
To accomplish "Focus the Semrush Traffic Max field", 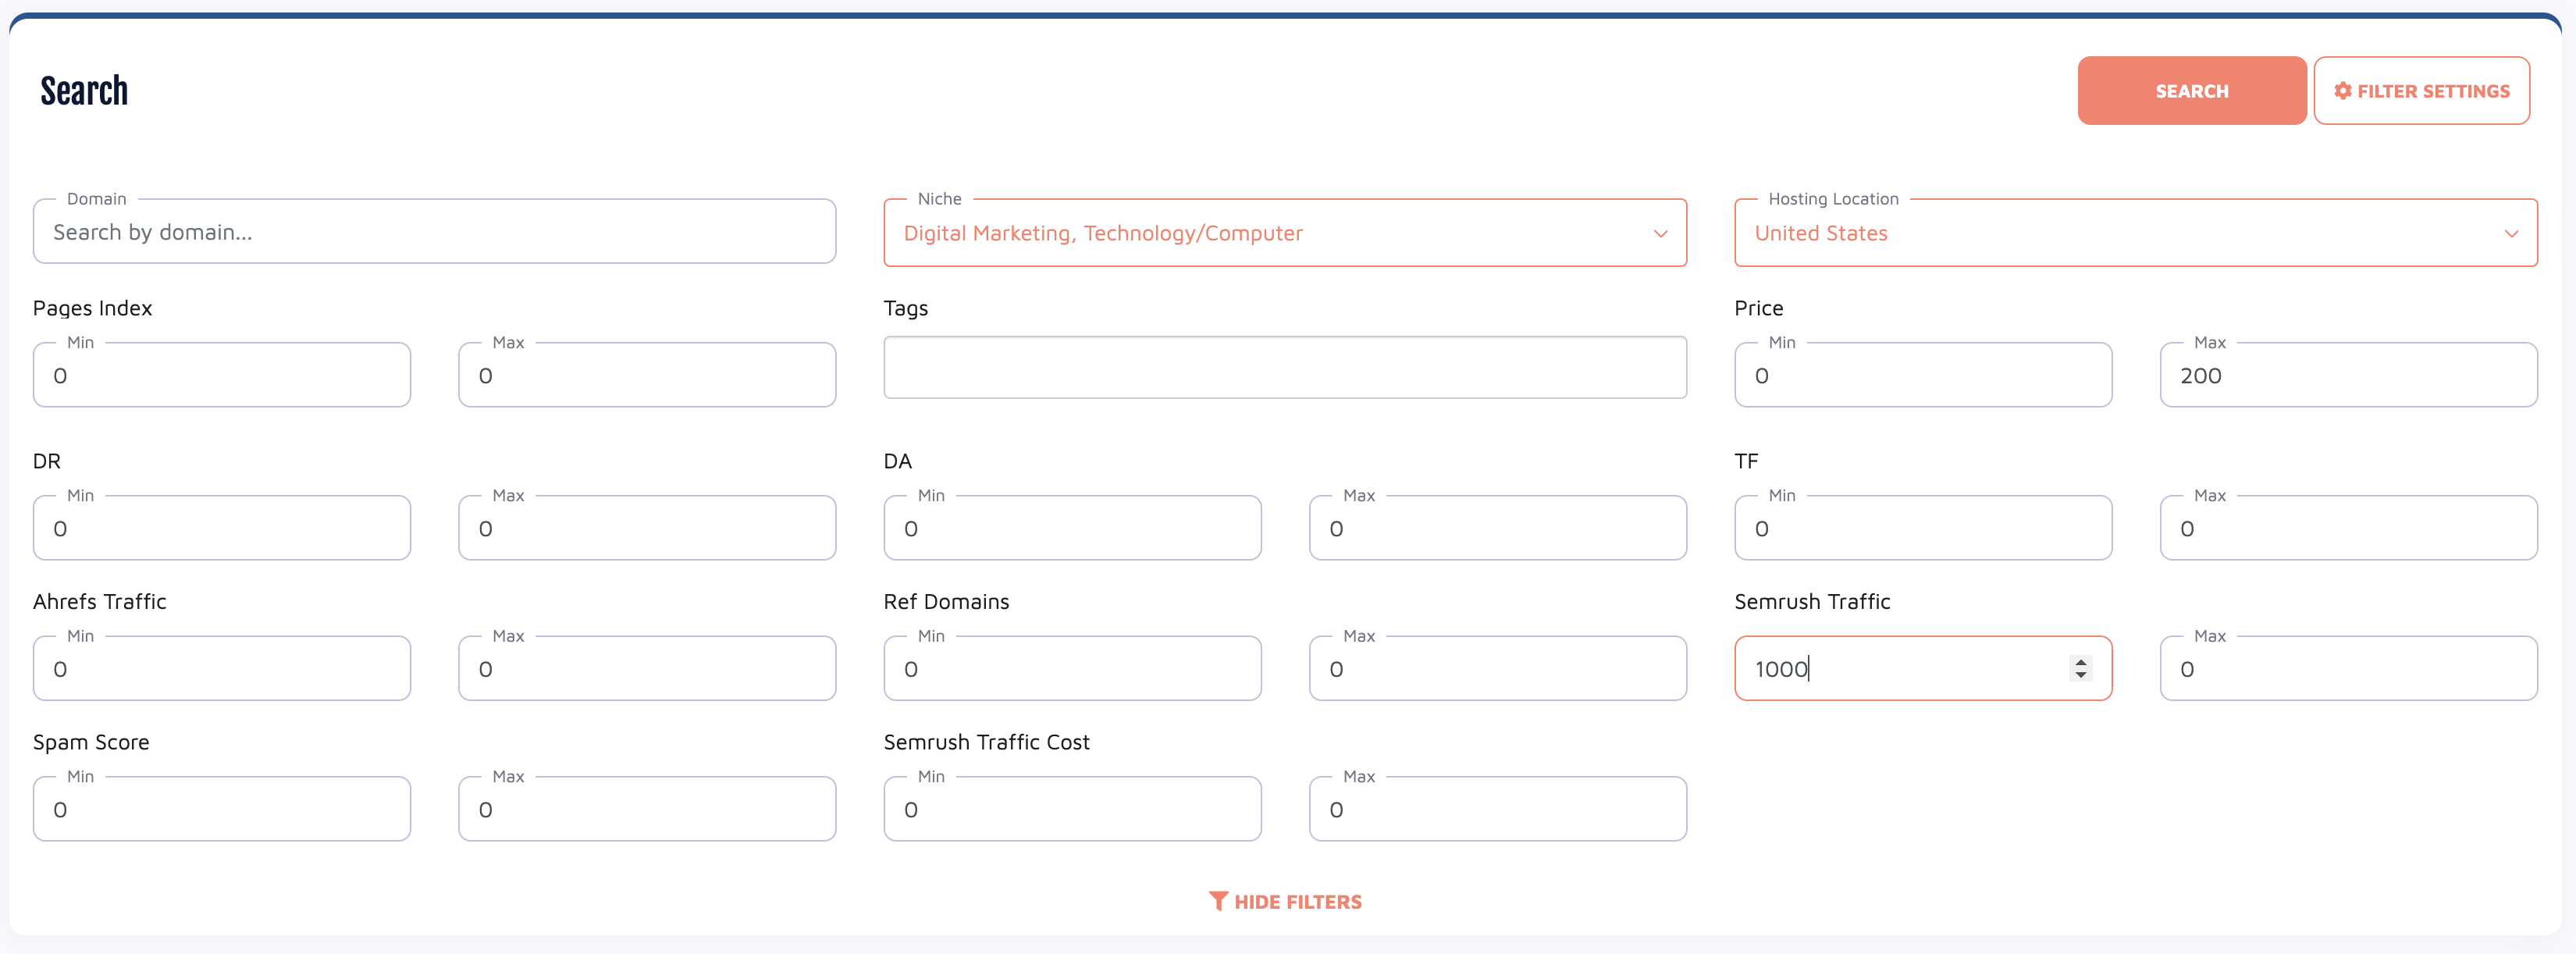I will 2347,668.
